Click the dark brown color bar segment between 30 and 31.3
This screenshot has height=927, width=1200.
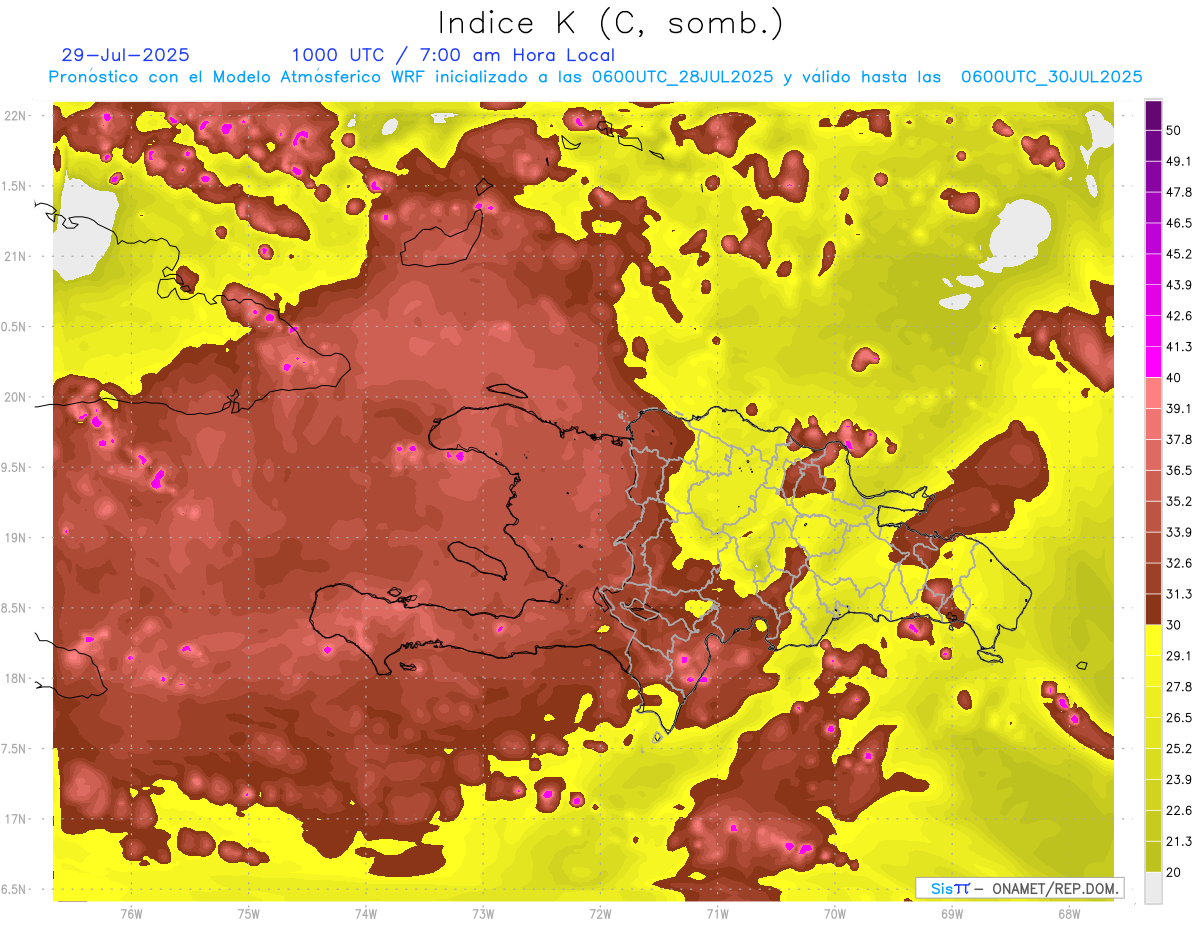pos(1153,609)
